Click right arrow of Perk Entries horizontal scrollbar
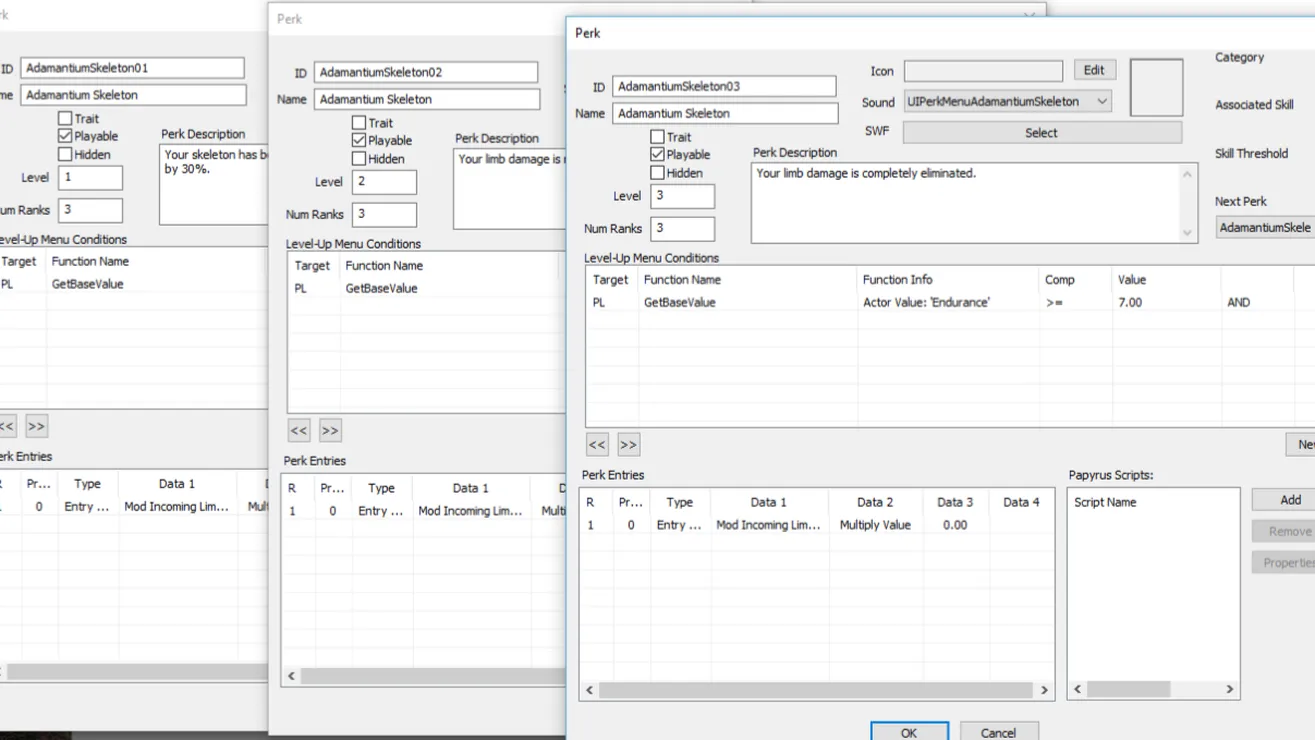 [x=1044, y=690]
